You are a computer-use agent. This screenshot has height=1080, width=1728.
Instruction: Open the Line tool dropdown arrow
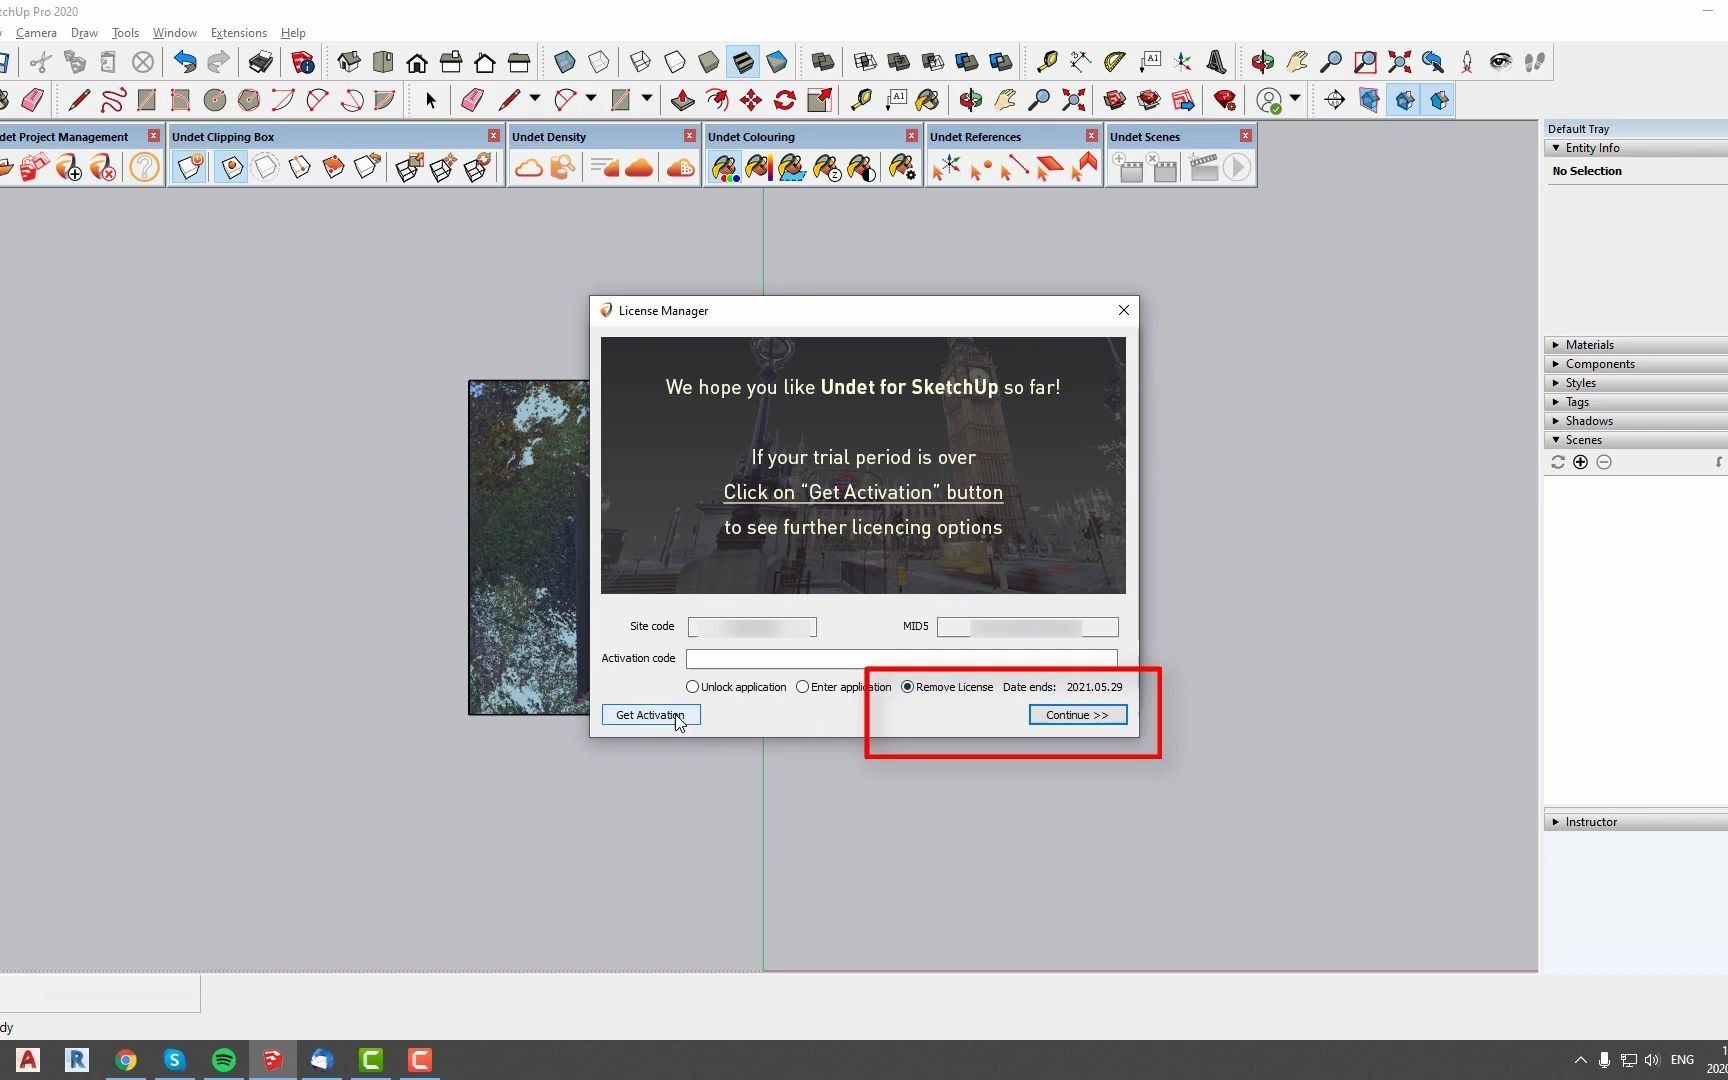pyautogui.click(x=535, y=98)
